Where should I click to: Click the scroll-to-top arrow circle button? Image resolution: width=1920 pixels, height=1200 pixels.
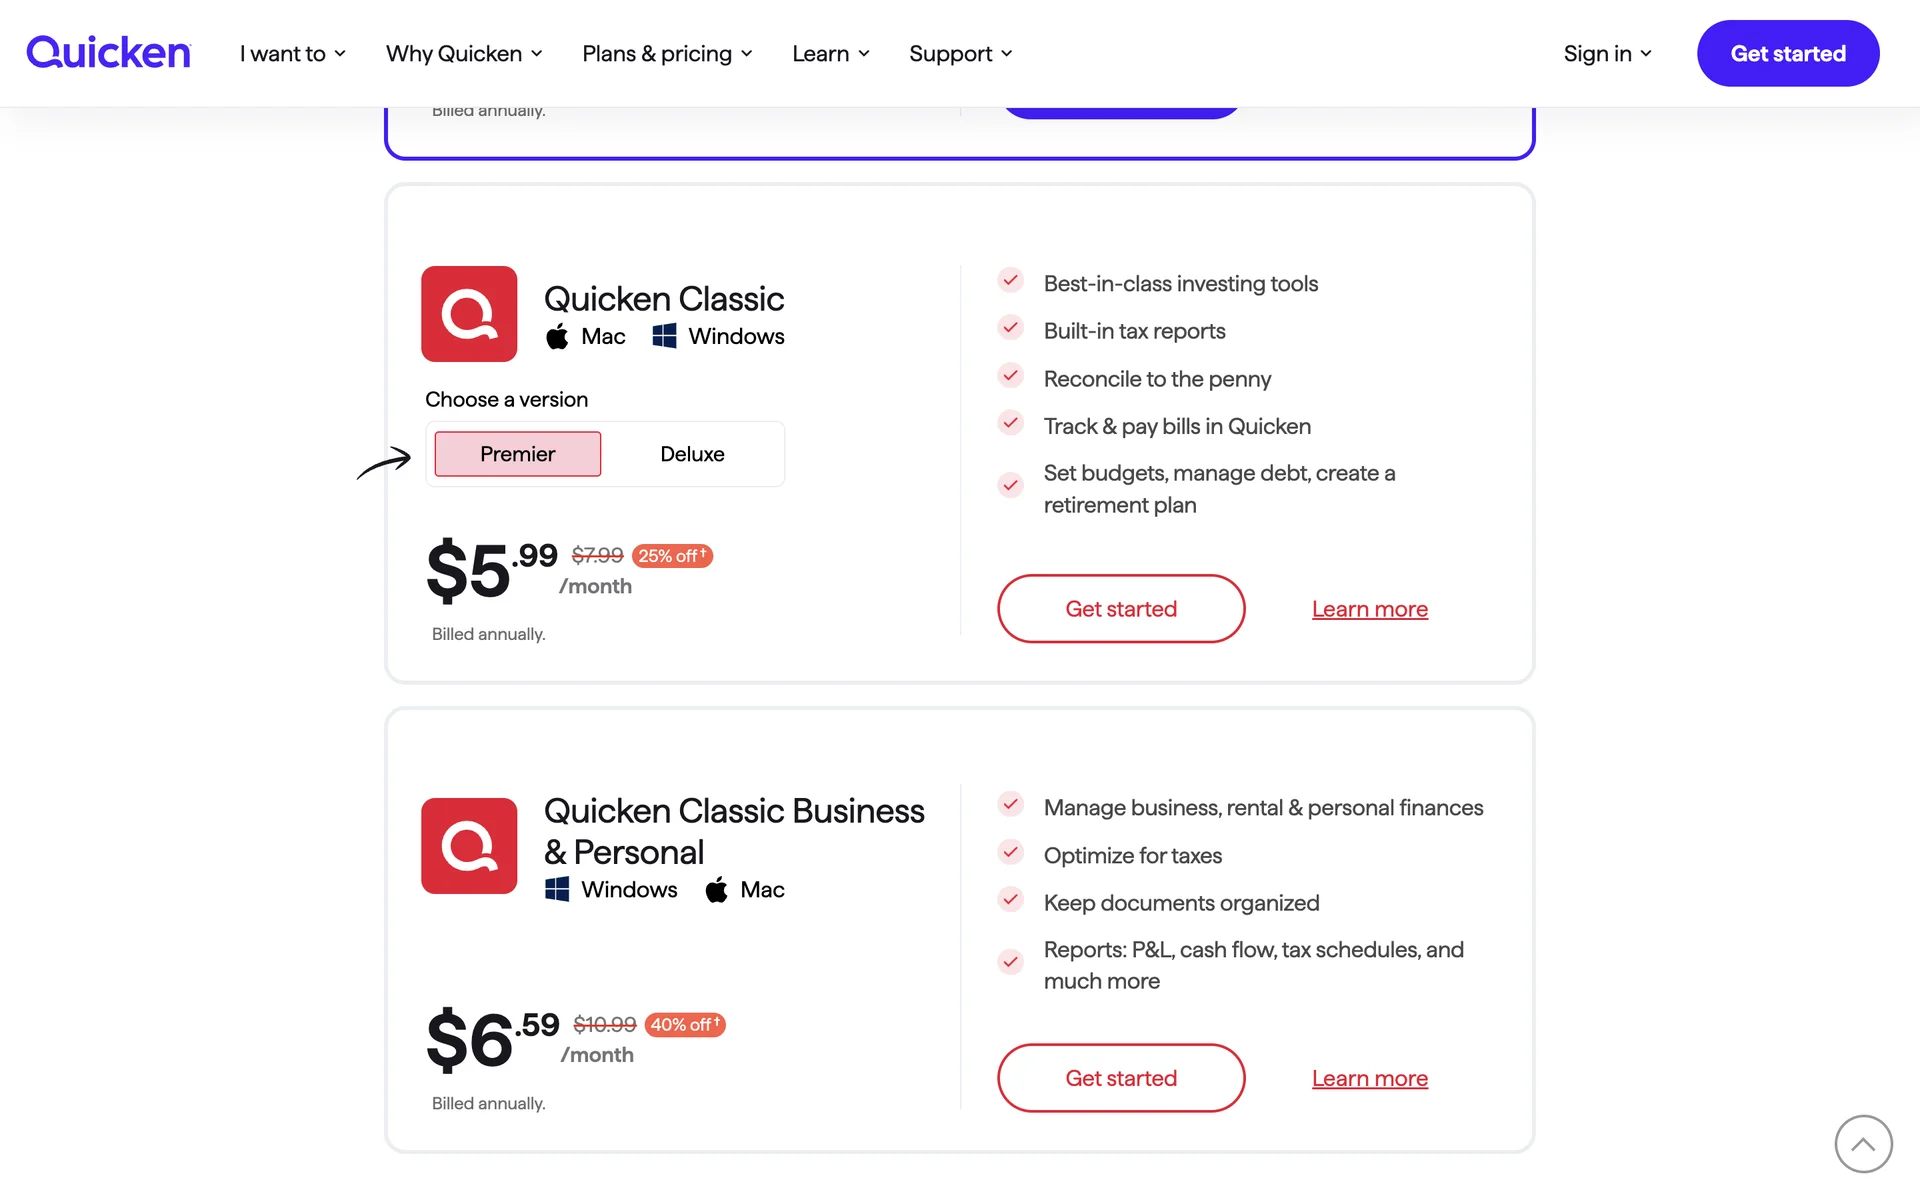1863,1143
